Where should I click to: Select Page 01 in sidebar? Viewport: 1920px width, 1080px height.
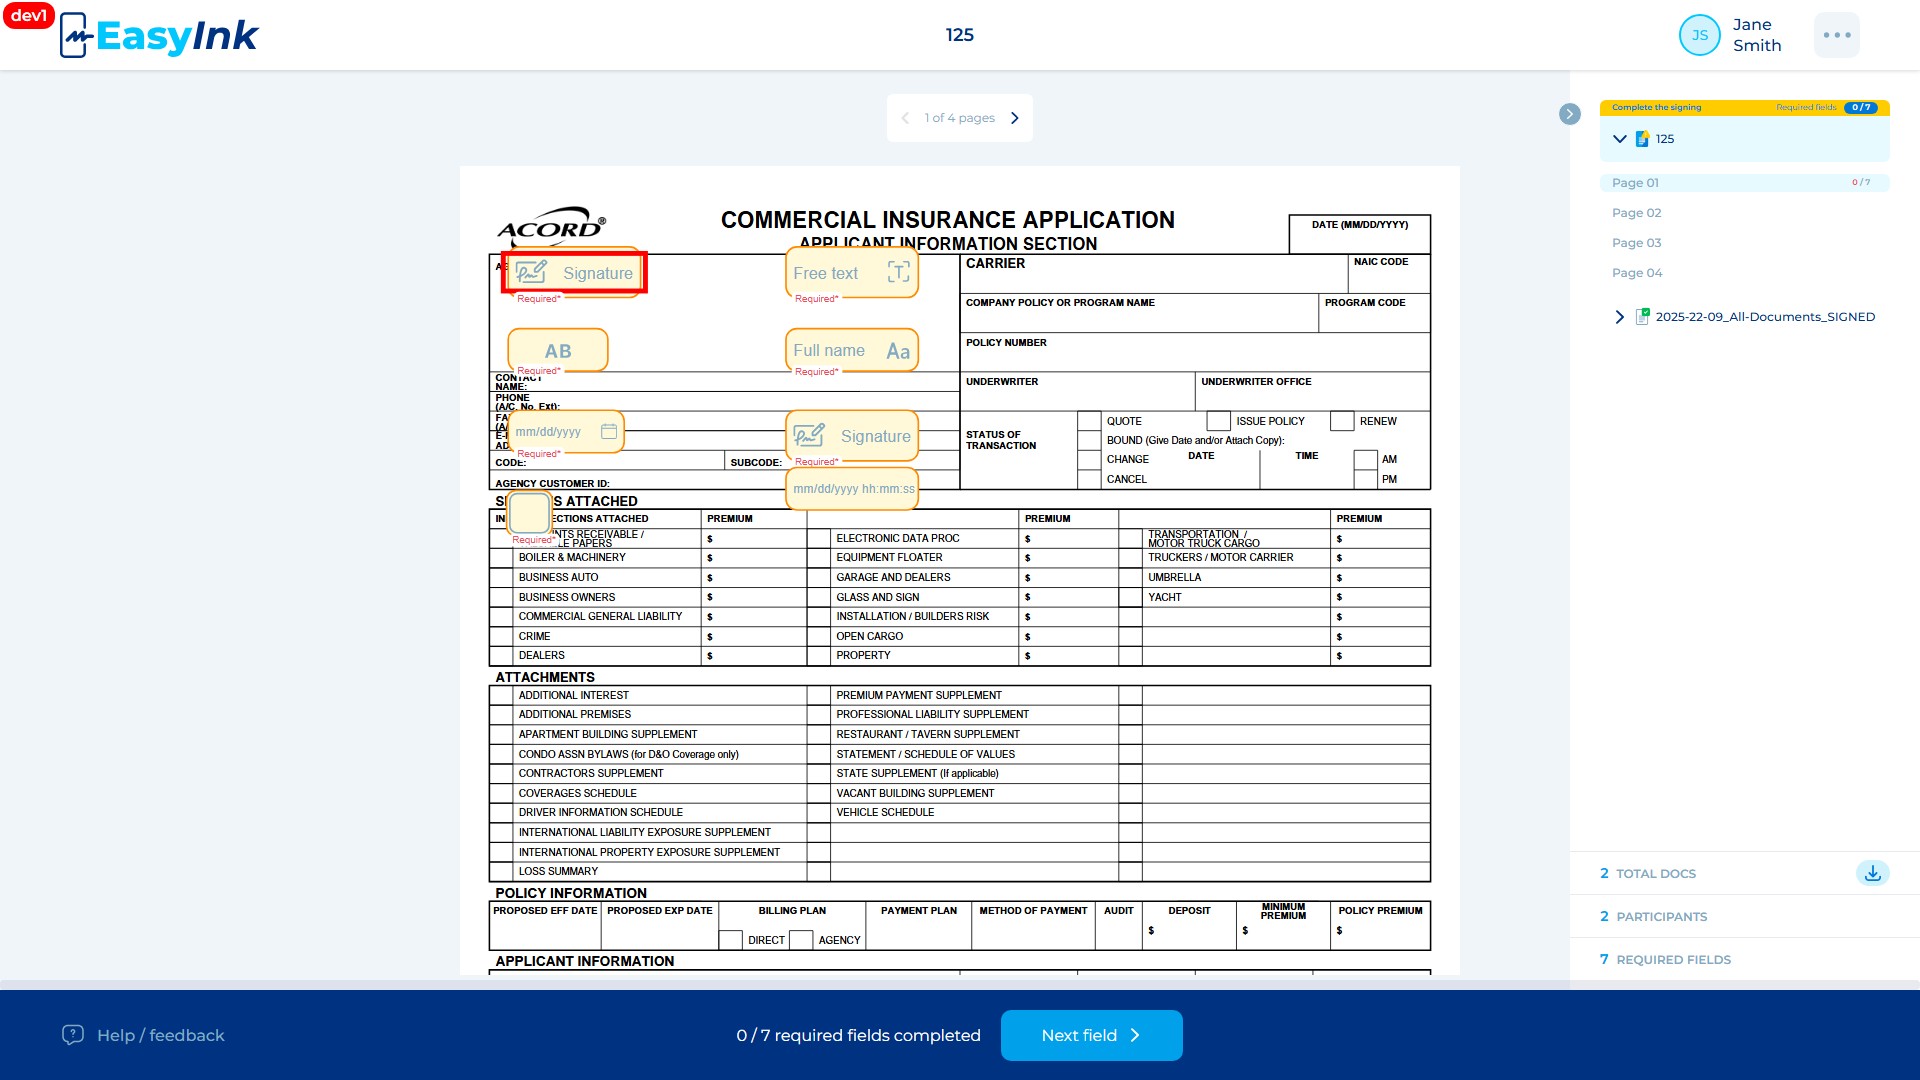point(1744,183)
